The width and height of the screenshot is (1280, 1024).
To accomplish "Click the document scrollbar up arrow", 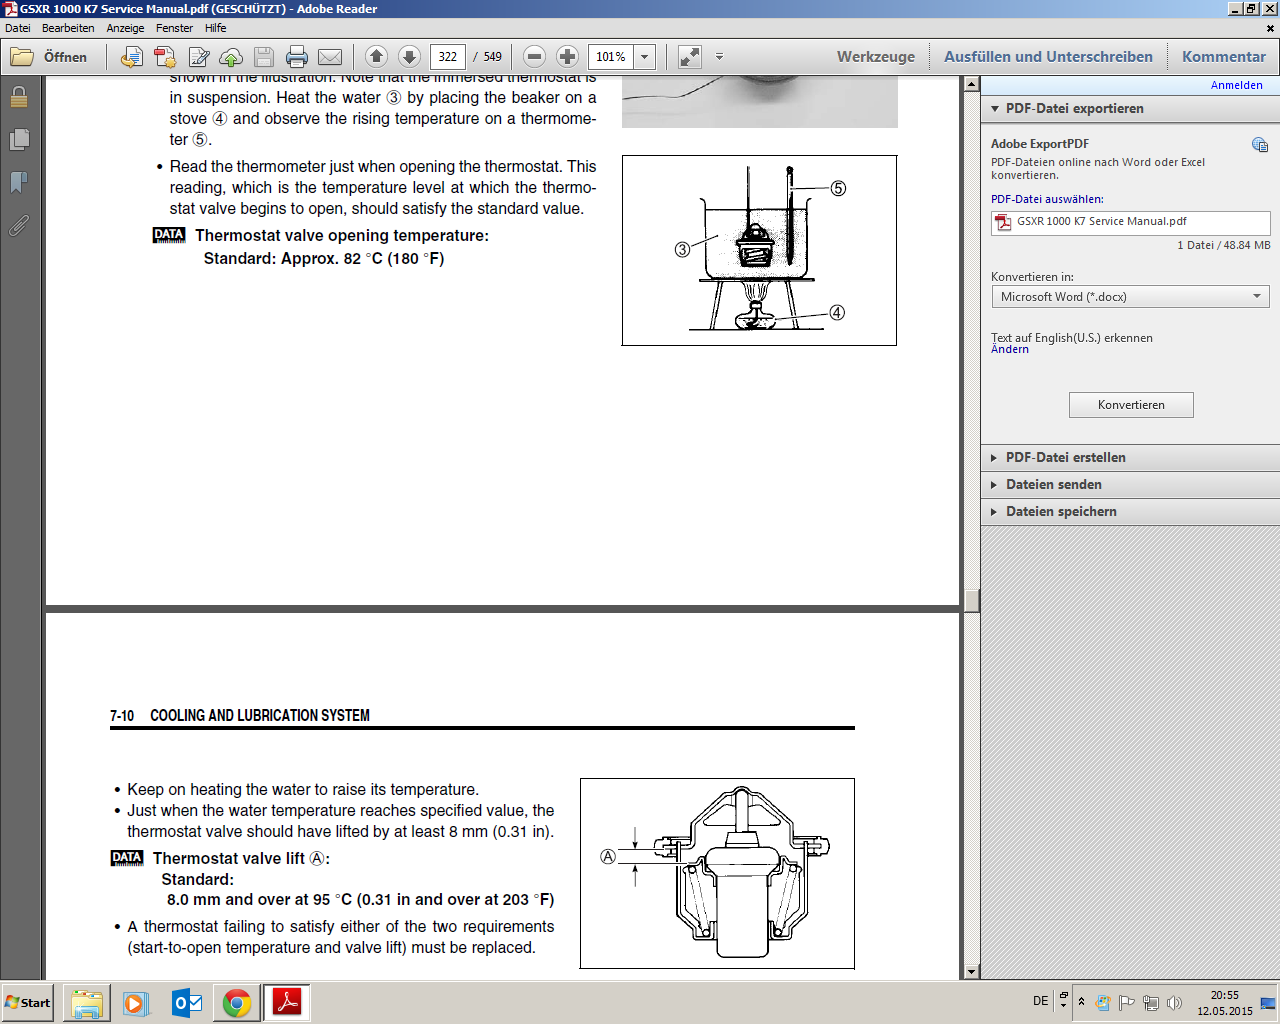I will [x=971, y=85].
